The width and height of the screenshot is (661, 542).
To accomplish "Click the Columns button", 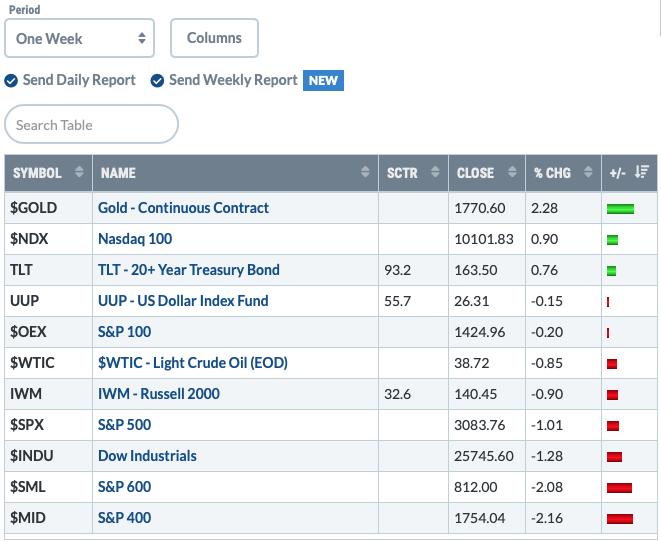I will pos(214,38).
